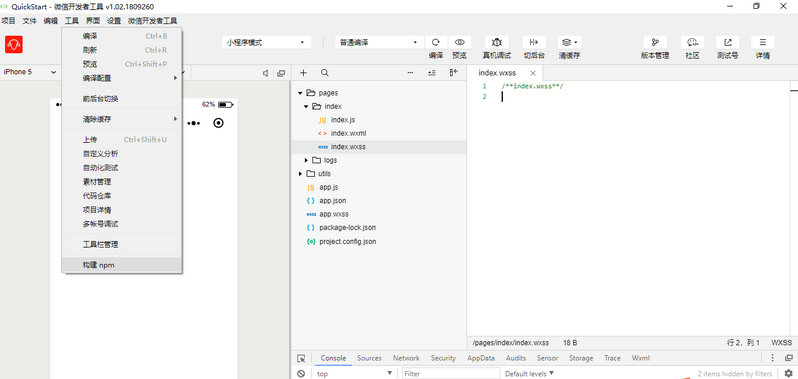Click the simulator capsule target circle icon
The height and width of the screenshot is (379, 798).
[x=218, y=123]
